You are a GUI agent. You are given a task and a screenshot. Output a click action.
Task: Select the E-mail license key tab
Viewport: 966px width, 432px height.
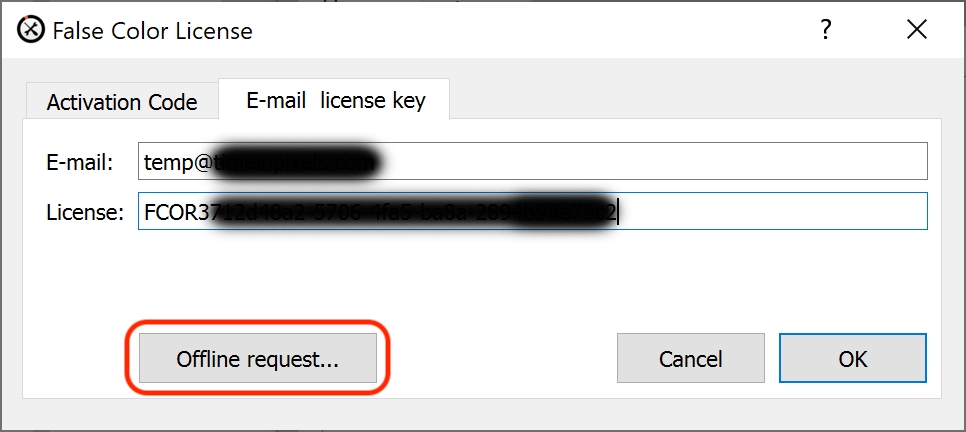[x=335, y=99]
